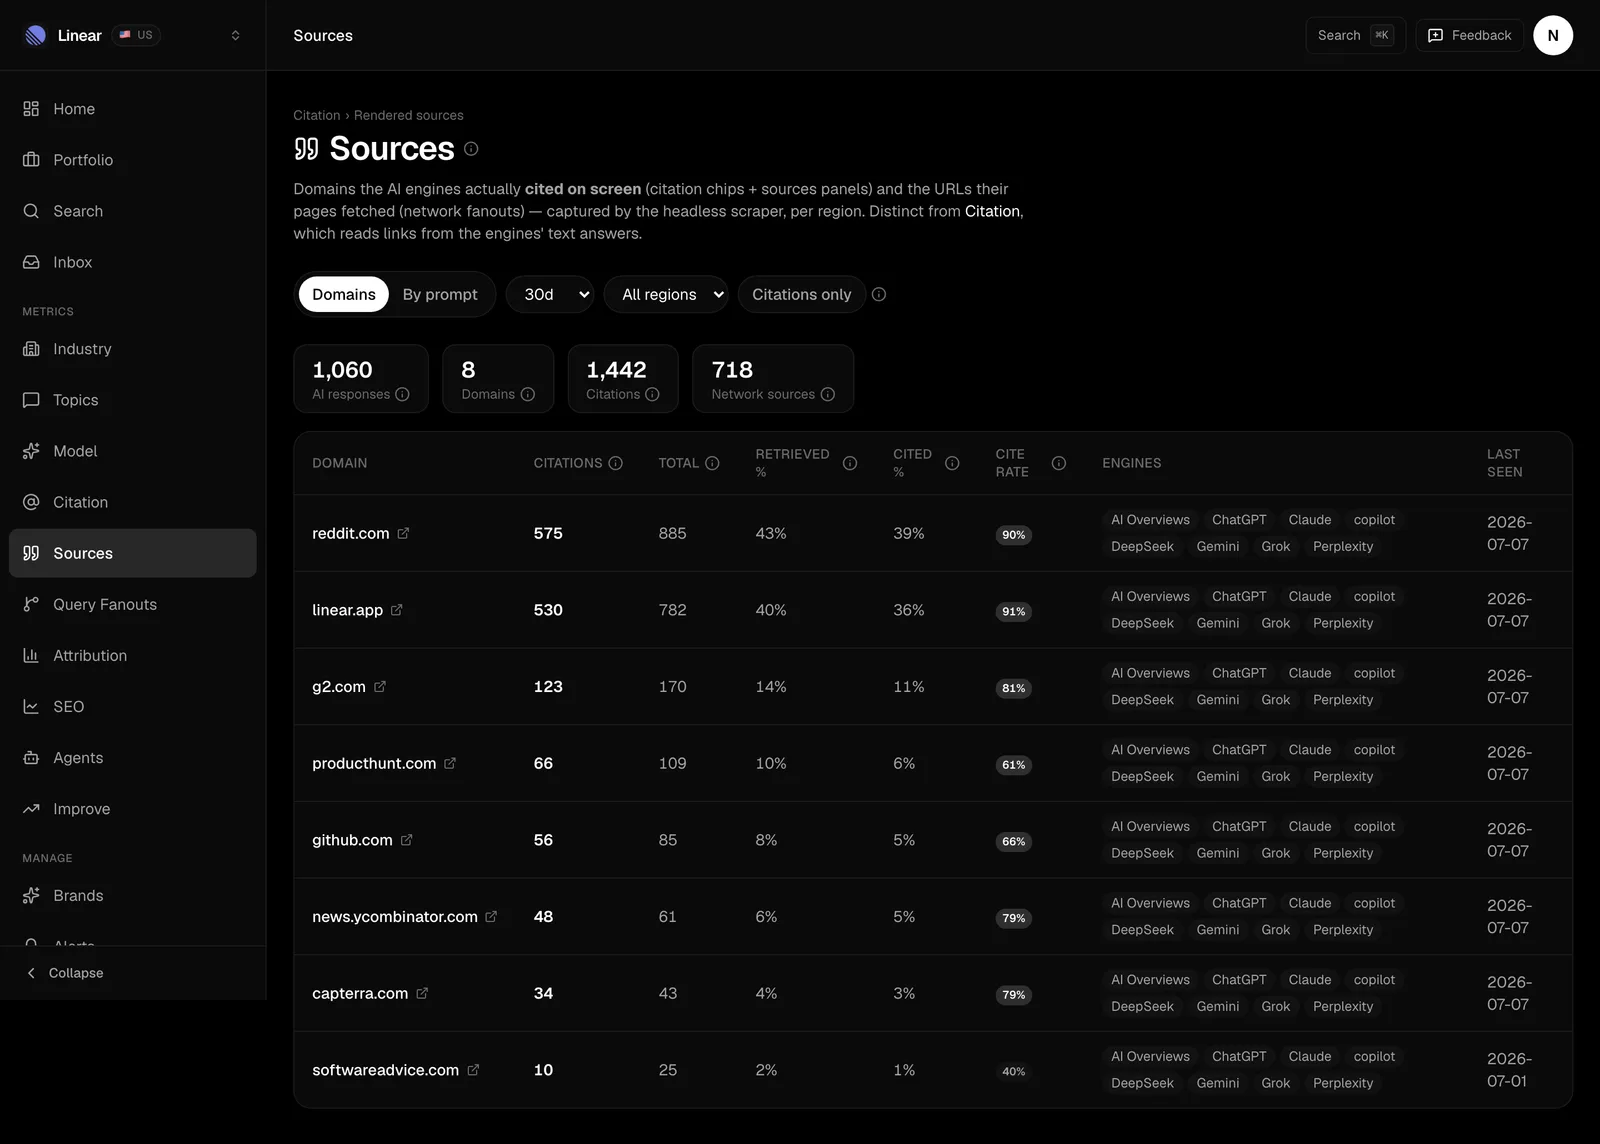The image size is (1600, 1144).
Task: Click info icon in Cite Rate header
Action: 1059,463
